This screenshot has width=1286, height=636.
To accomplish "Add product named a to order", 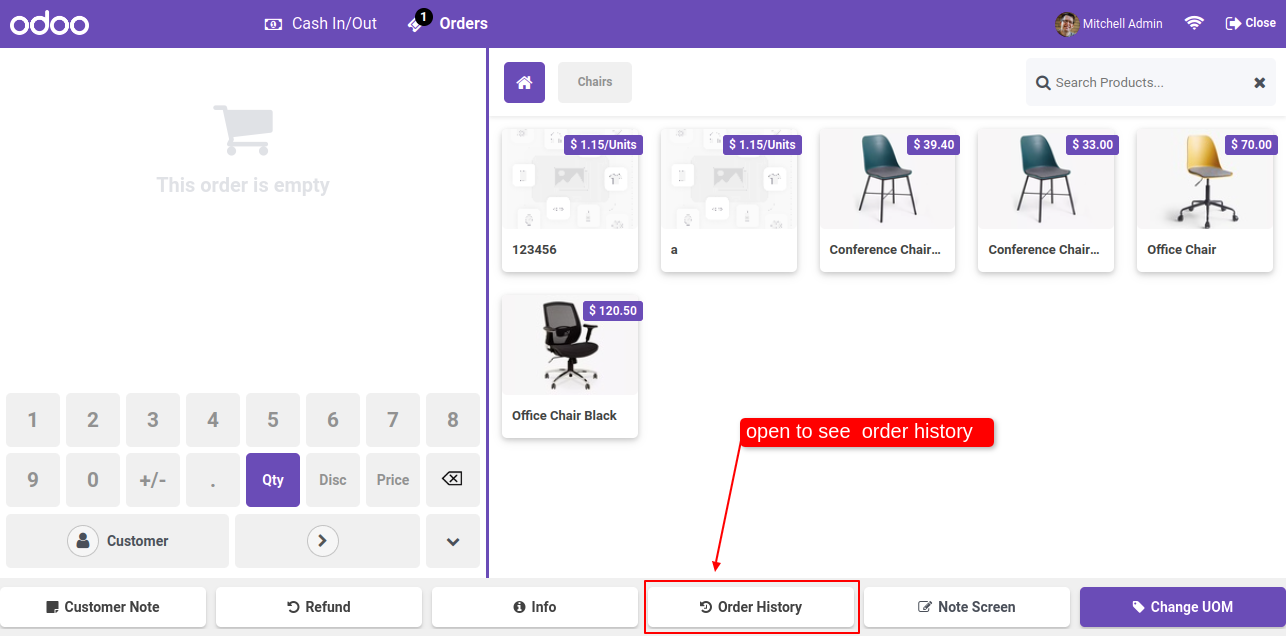I will click(729, 200).
